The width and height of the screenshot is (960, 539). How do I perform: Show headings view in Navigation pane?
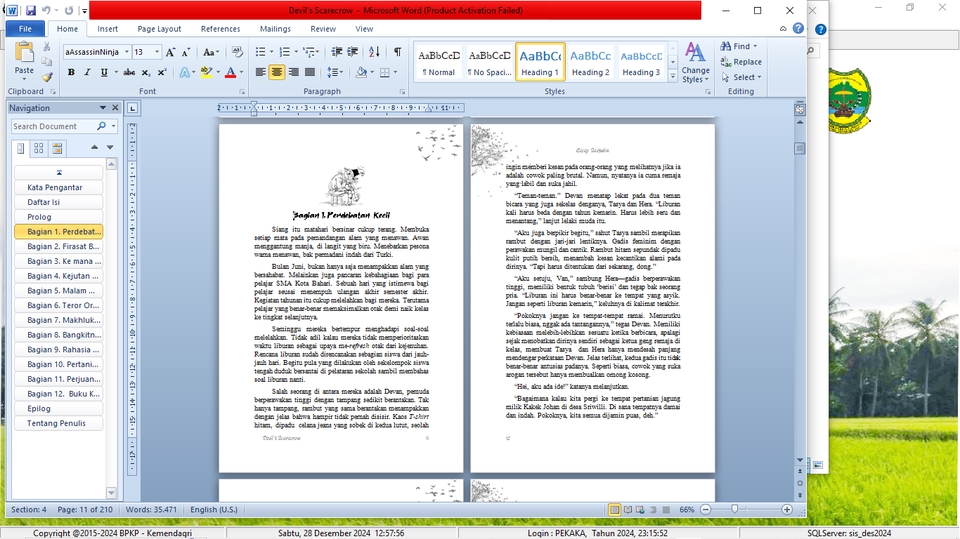pos(21,148)
